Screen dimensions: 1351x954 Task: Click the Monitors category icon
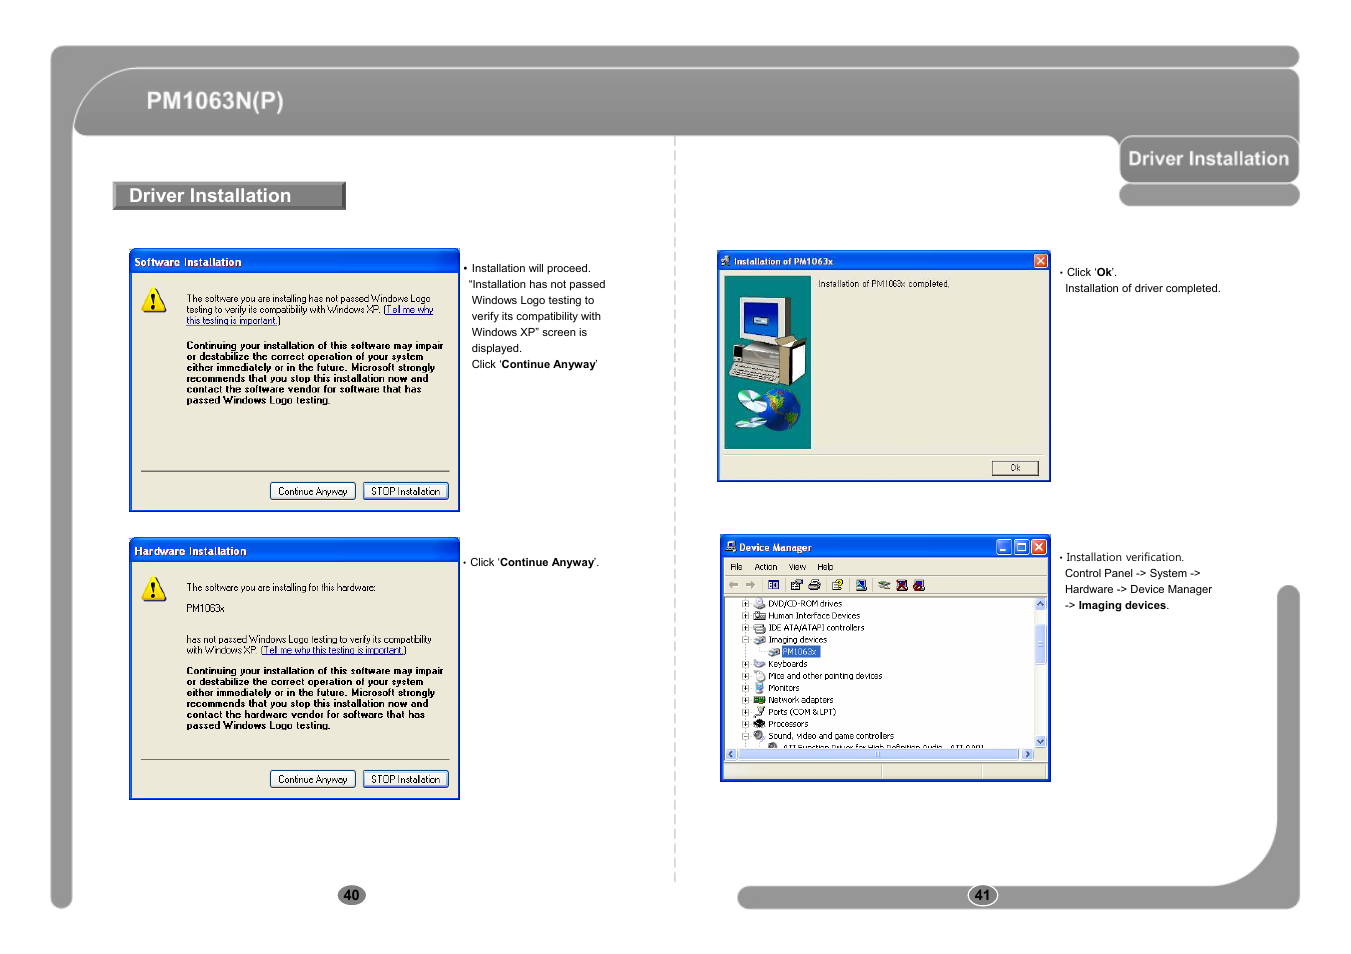click(x=759, y=688)
